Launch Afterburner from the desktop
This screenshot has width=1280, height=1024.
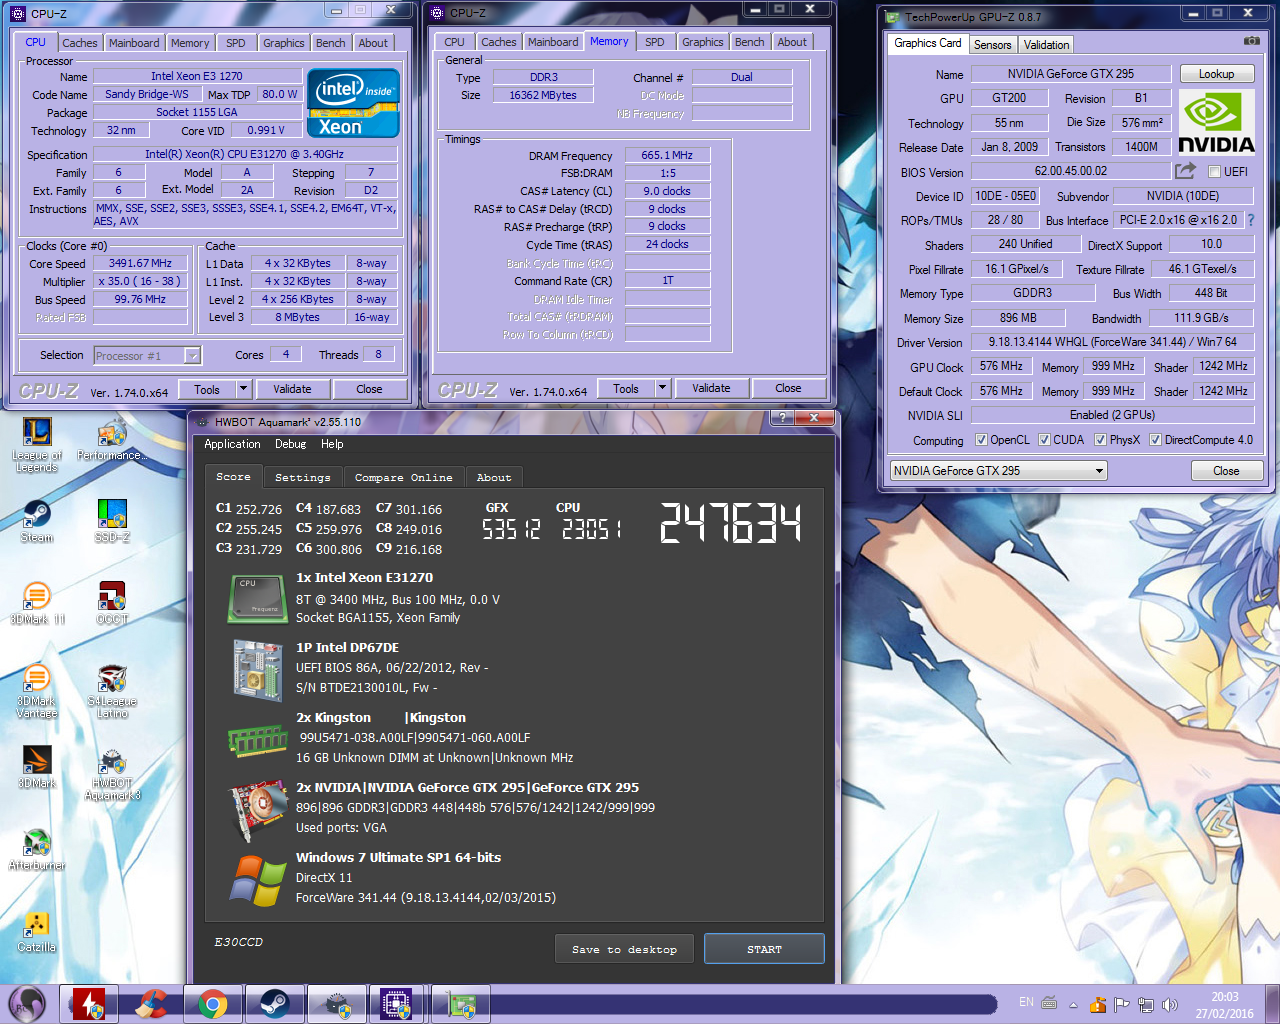click(37, 849)
